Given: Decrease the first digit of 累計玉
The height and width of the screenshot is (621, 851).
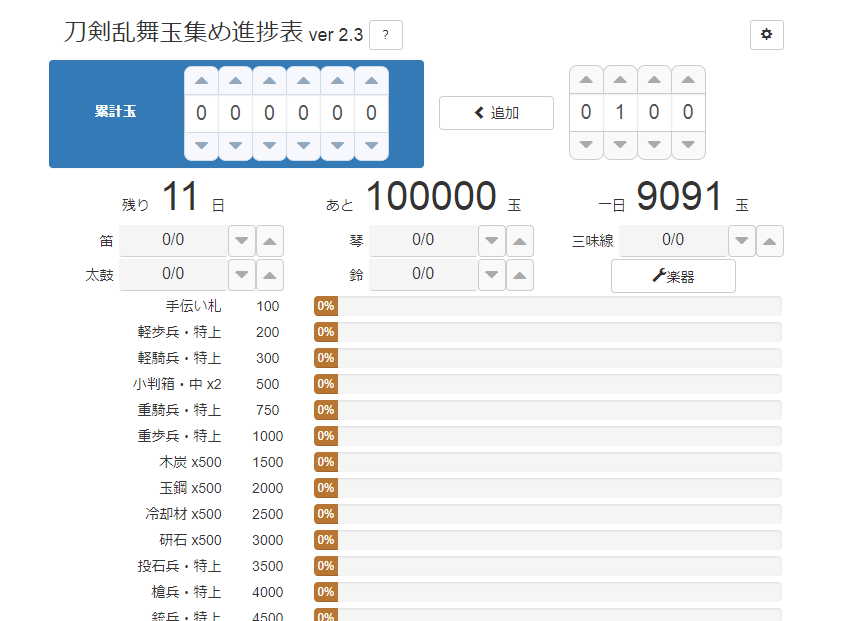Looking at the screenshot, I should (x=201, y=145).
